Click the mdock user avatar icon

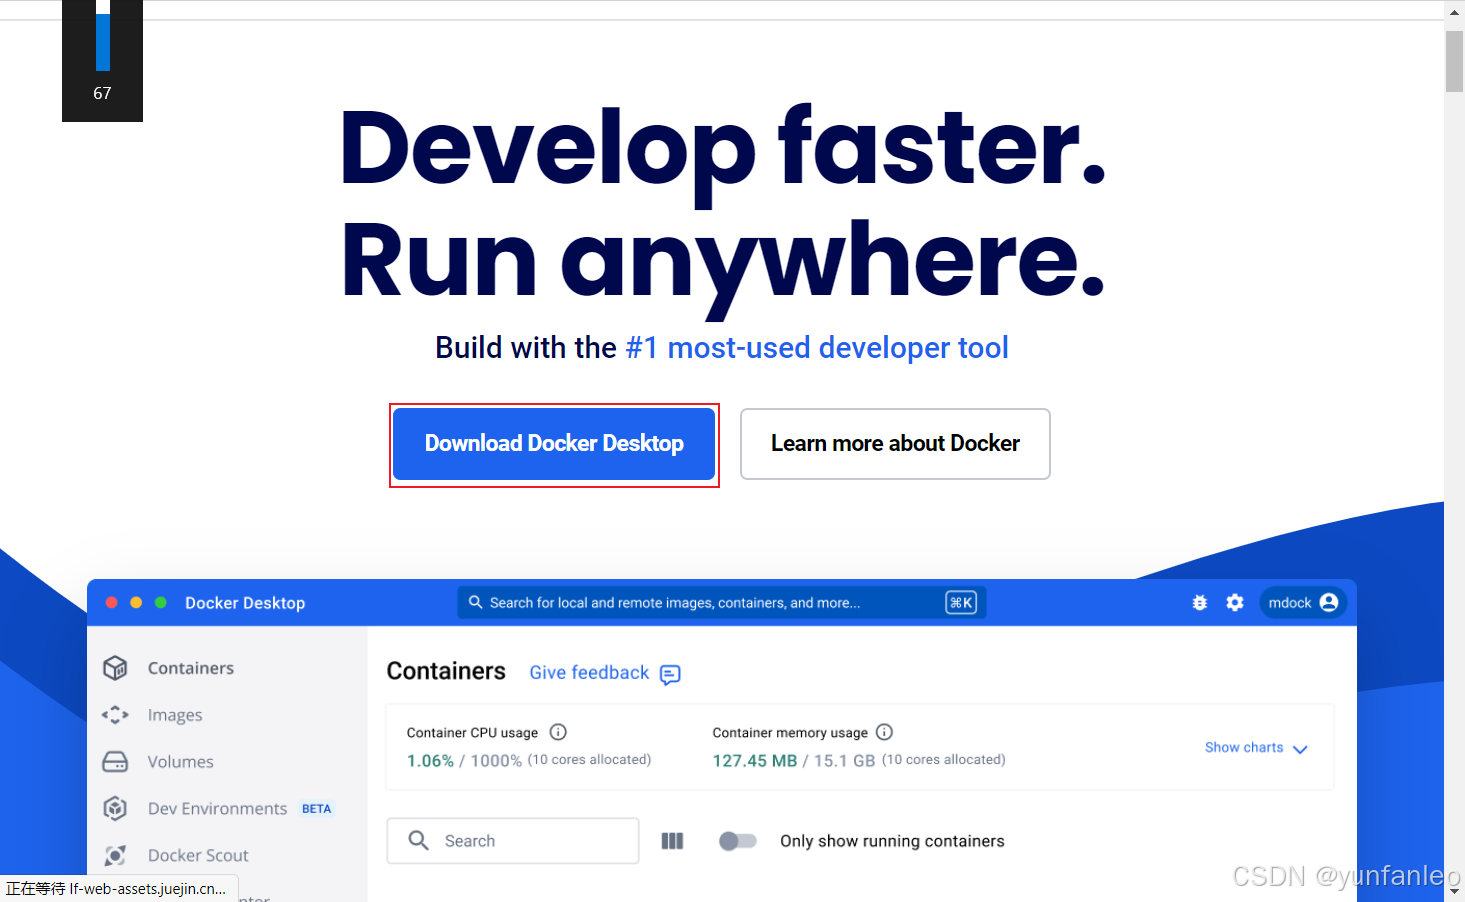[1329, 603]
